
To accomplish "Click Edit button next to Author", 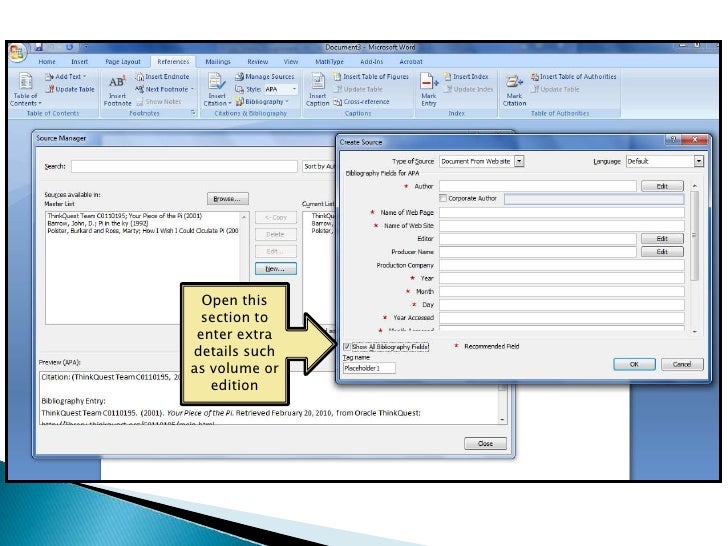I will pos(662,186).
